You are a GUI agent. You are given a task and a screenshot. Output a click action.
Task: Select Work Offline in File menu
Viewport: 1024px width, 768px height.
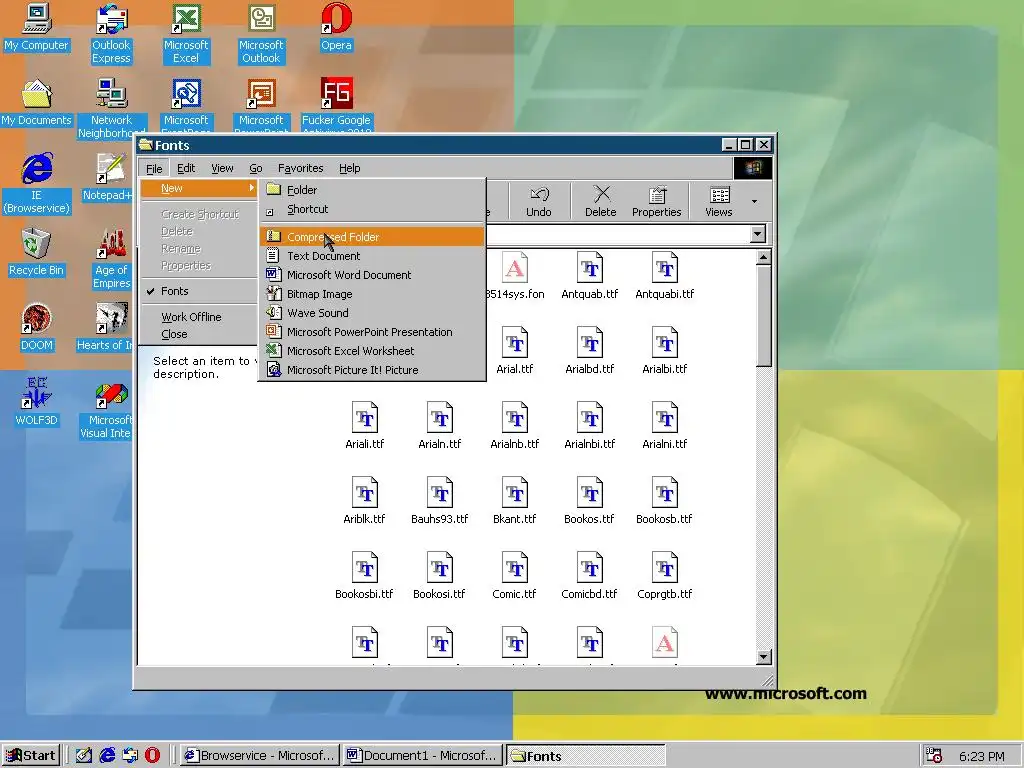tap(199, 317)
